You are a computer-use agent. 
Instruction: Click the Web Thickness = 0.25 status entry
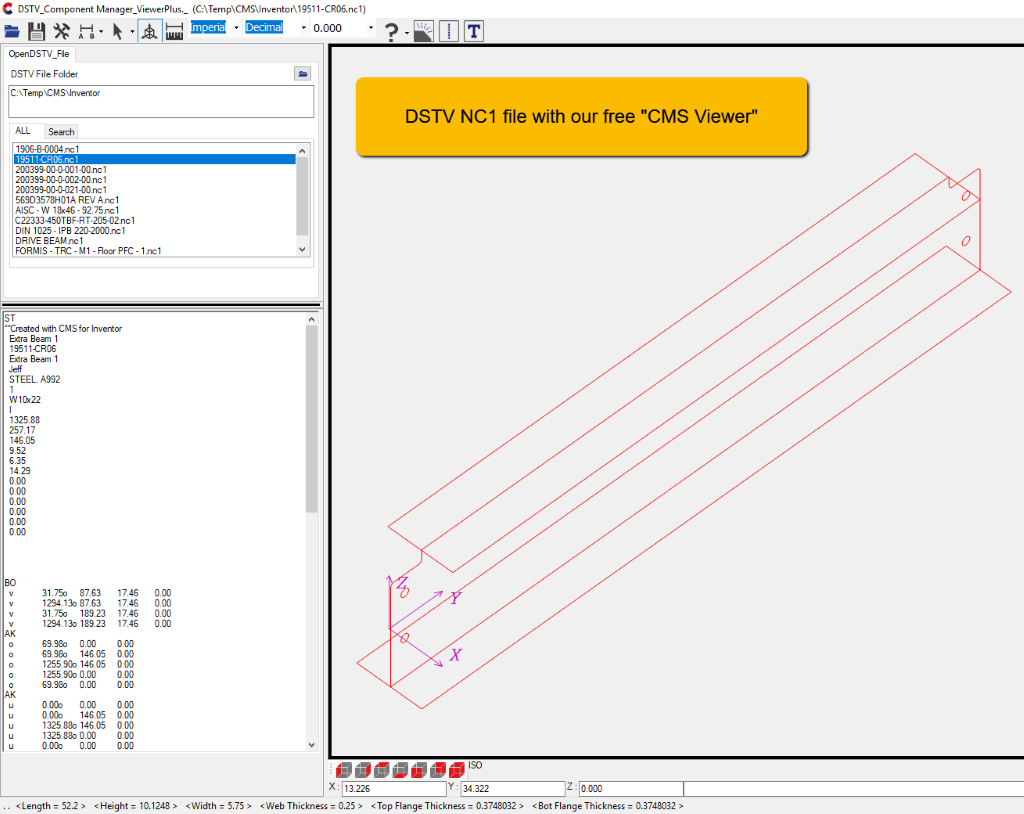[311, 806]
